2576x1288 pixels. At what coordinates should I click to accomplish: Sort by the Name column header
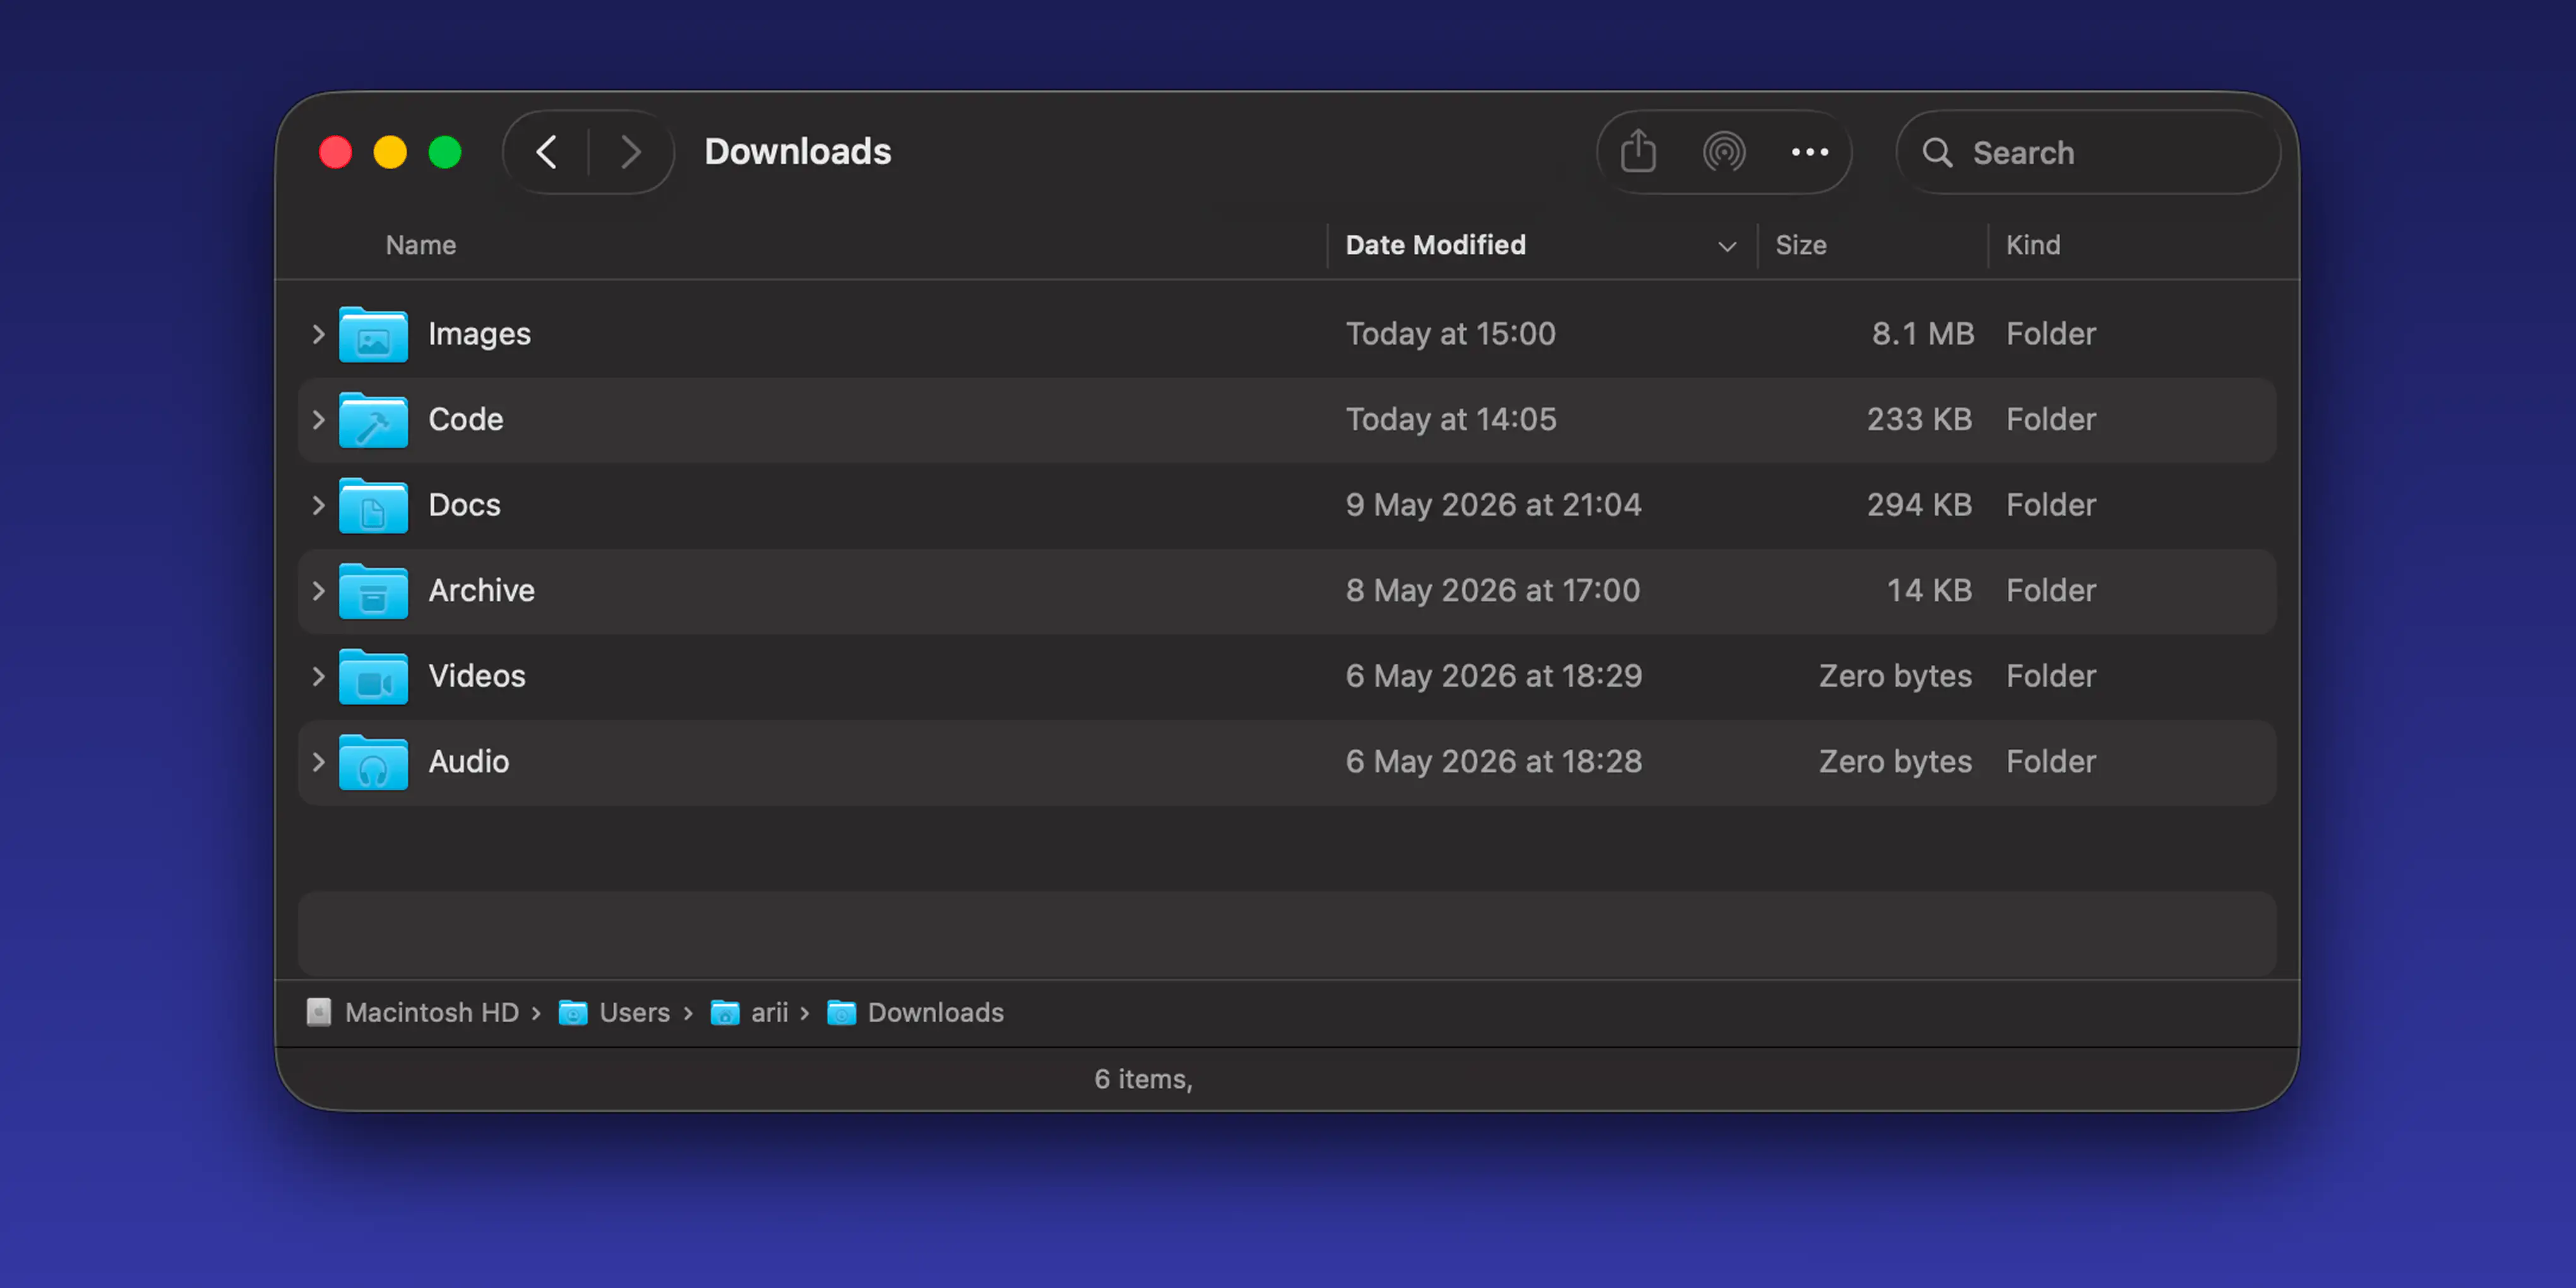coord(421,245)
